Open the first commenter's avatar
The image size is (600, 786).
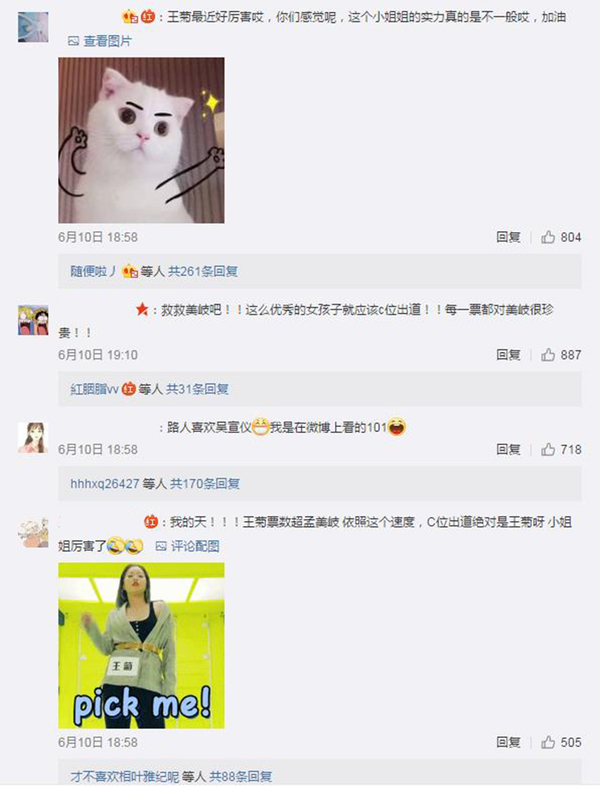33,27
